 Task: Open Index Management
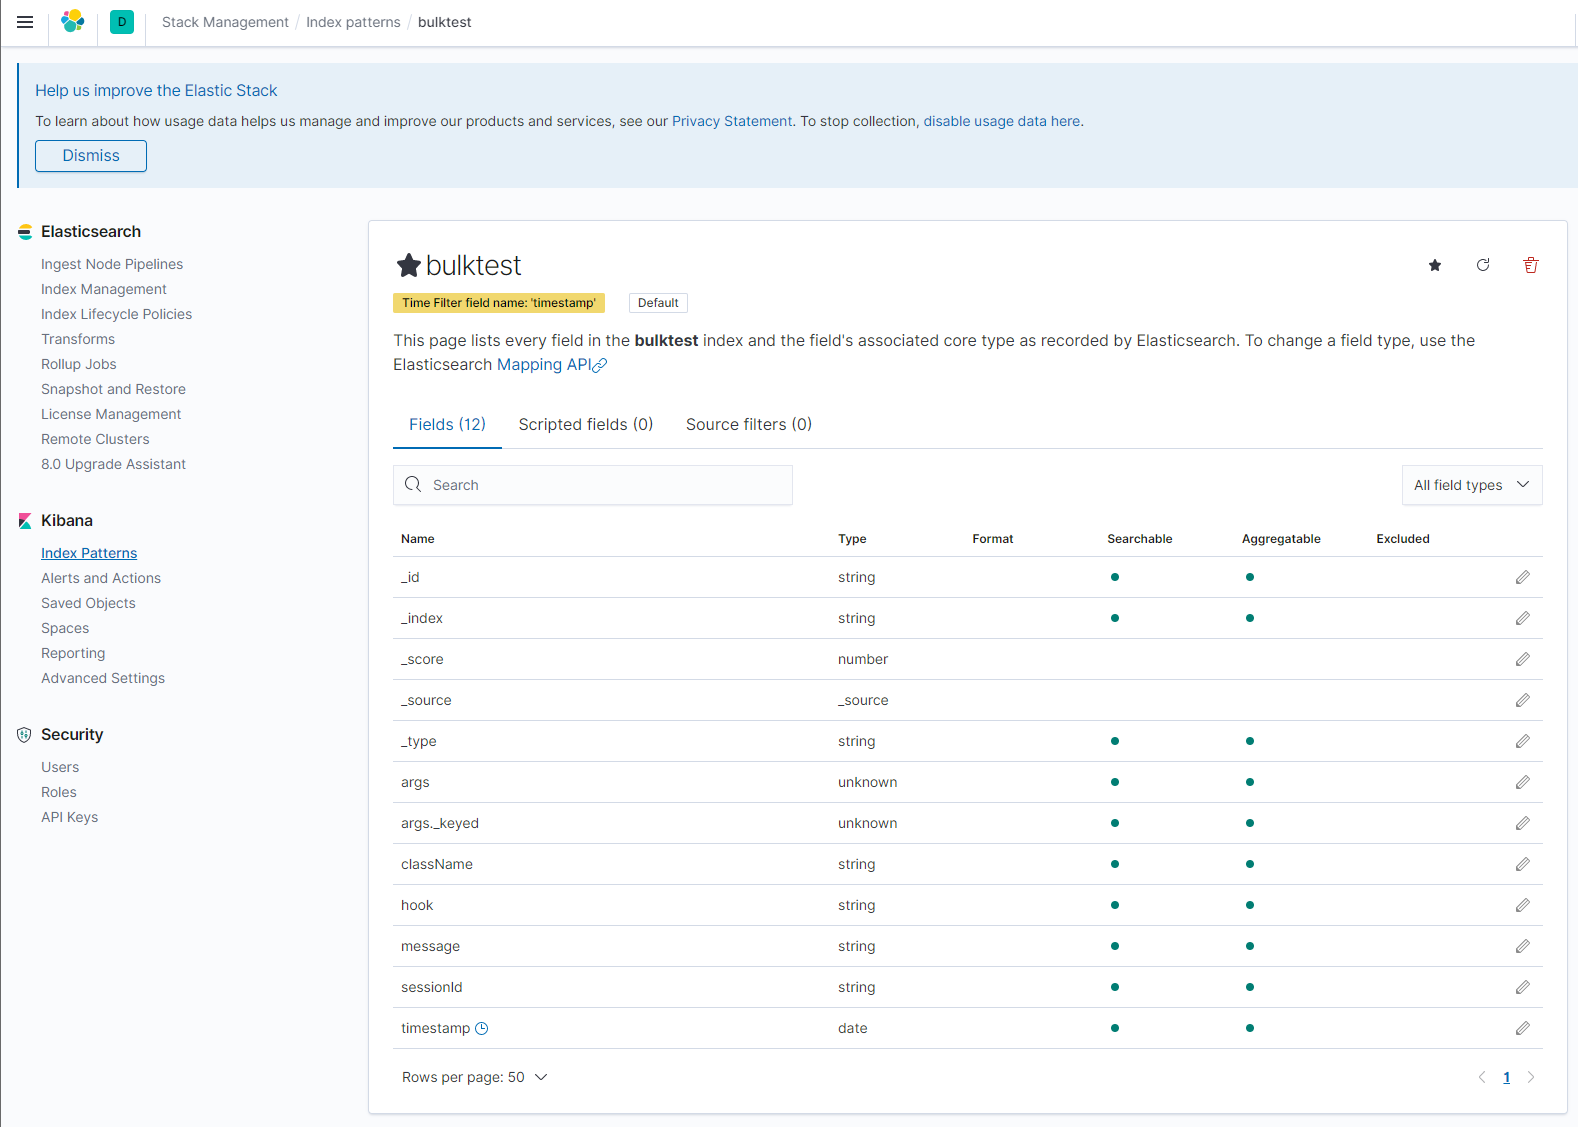[x=104, y=289]
